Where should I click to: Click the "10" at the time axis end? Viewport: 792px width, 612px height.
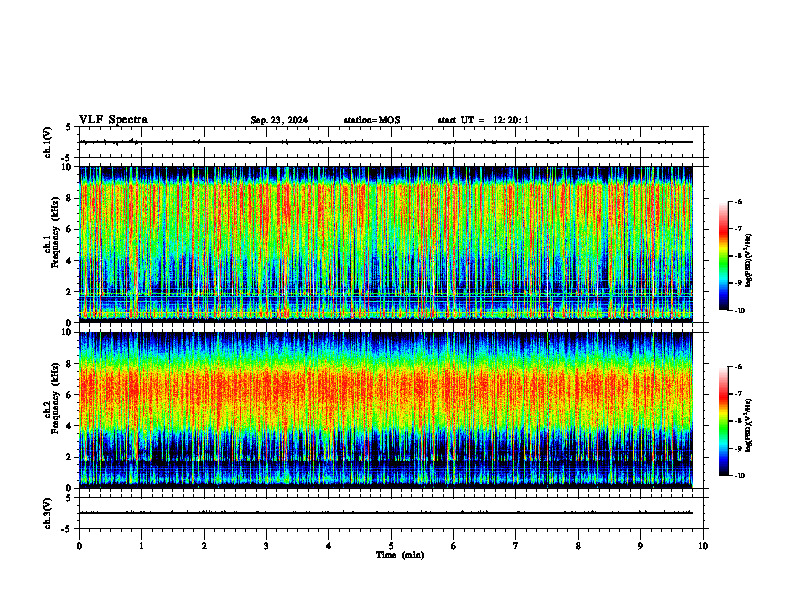pyautogui.click(x=703, y=546)
